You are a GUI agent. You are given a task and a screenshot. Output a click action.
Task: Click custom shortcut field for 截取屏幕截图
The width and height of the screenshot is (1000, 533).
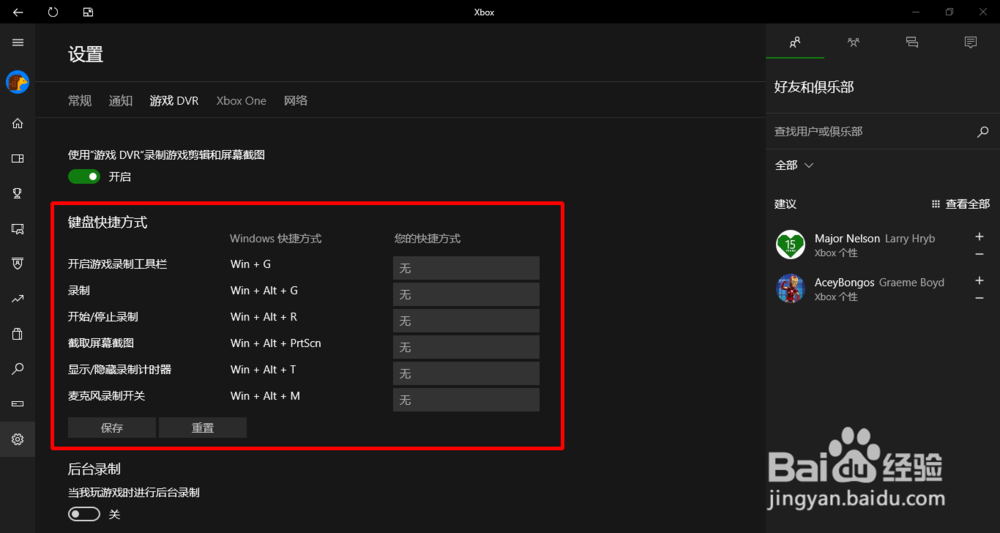(466, 347)
